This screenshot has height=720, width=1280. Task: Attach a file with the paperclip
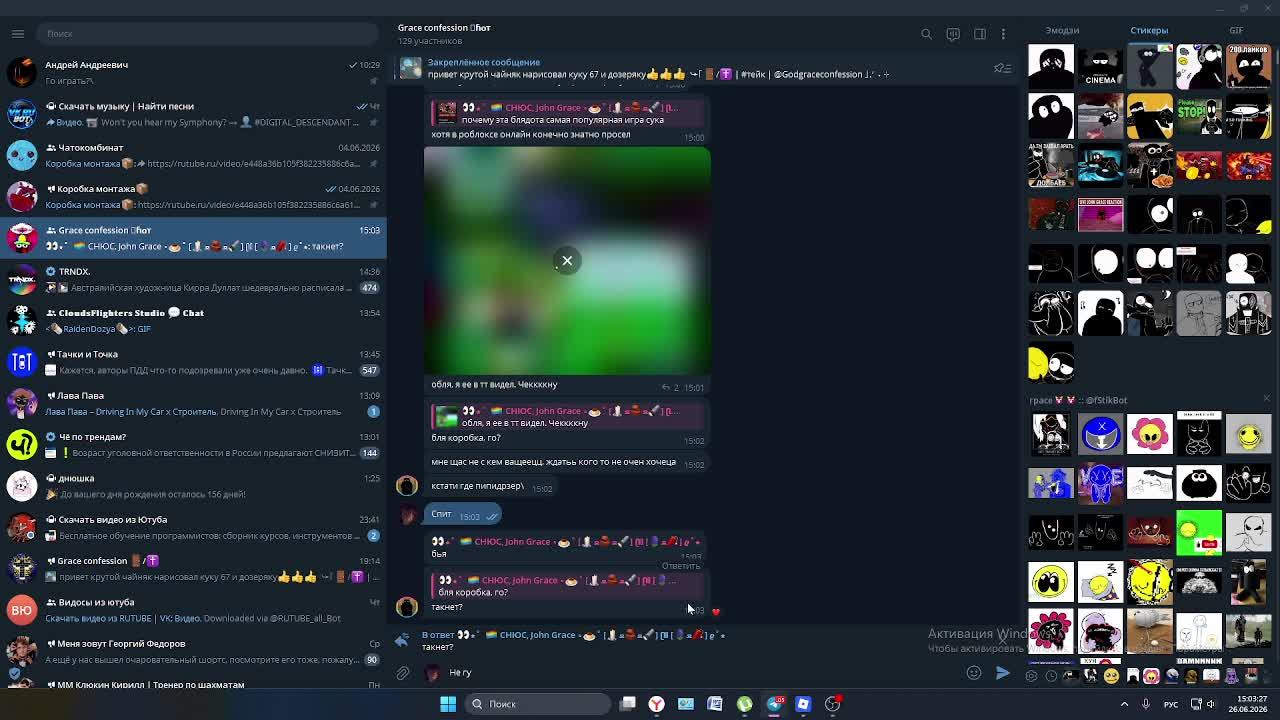[403, 673]
